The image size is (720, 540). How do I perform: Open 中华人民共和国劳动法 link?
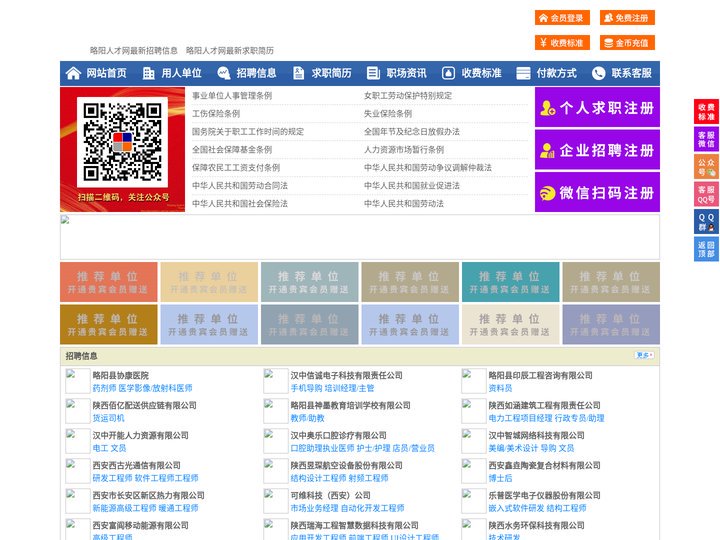(x=404, y=203)
